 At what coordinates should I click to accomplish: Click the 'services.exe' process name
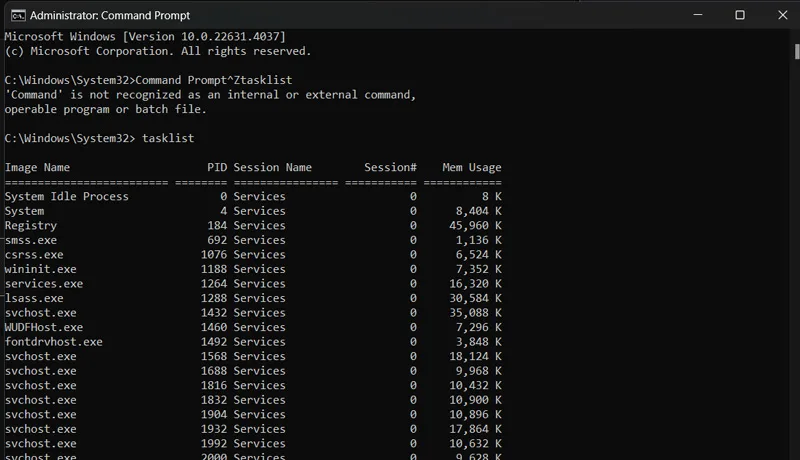[44, 284]
